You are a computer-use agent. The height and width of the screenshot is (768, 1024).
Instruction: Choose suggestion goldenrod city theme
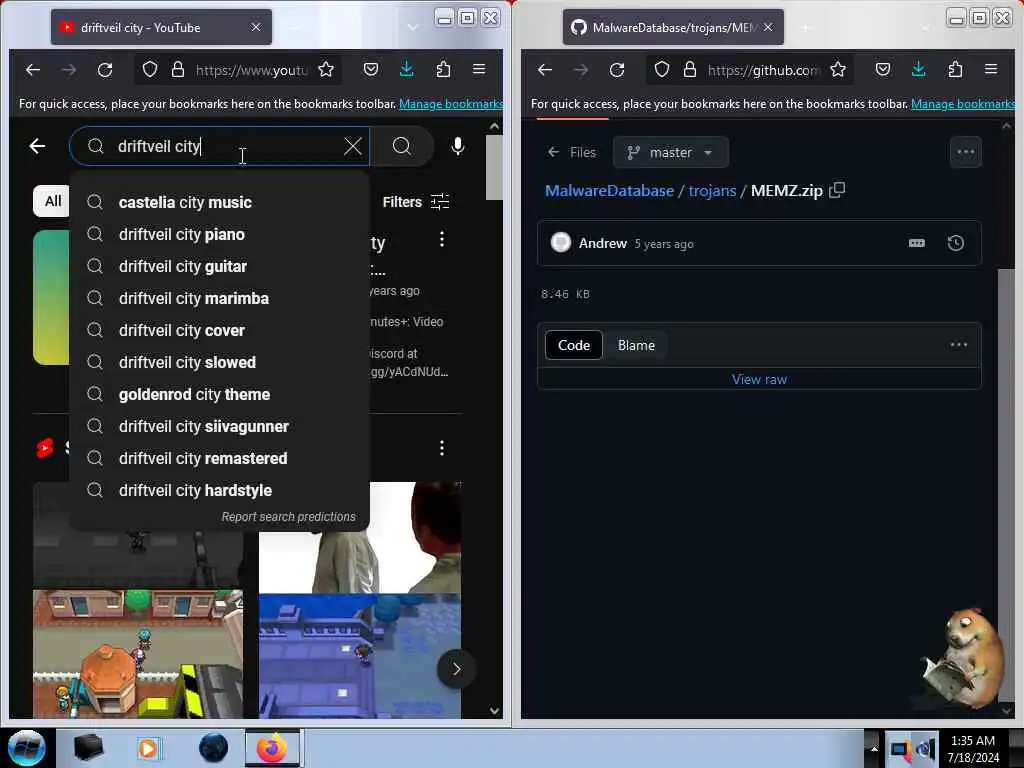click(219, 394)
